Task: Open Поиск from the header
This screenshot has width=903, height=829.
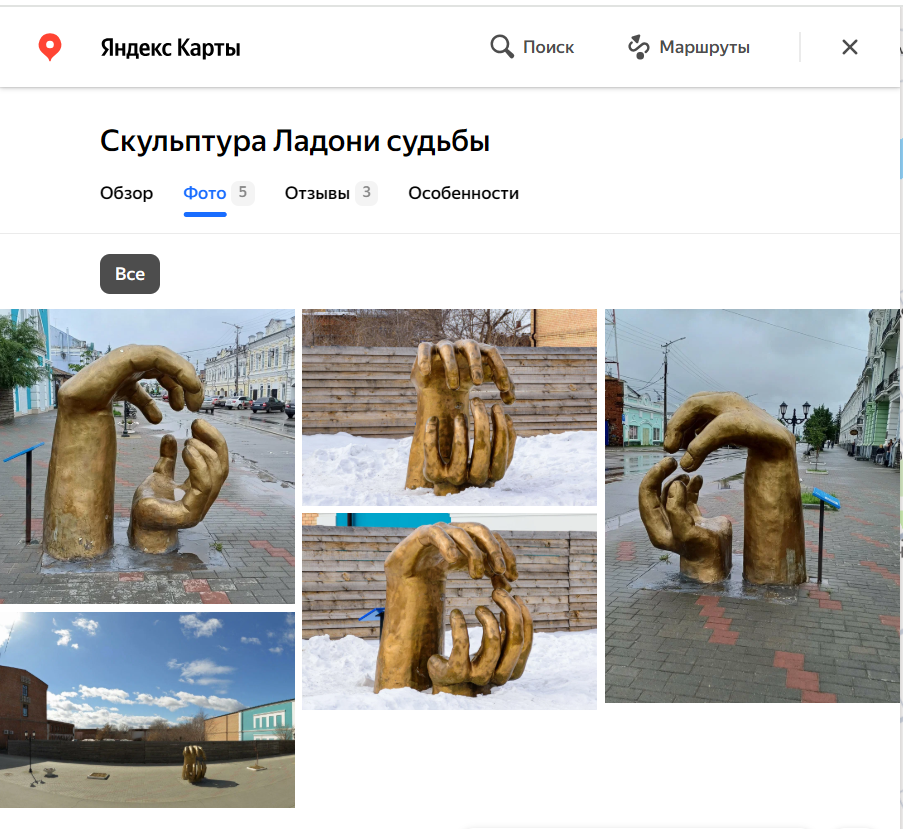Action: coord(548,47)
